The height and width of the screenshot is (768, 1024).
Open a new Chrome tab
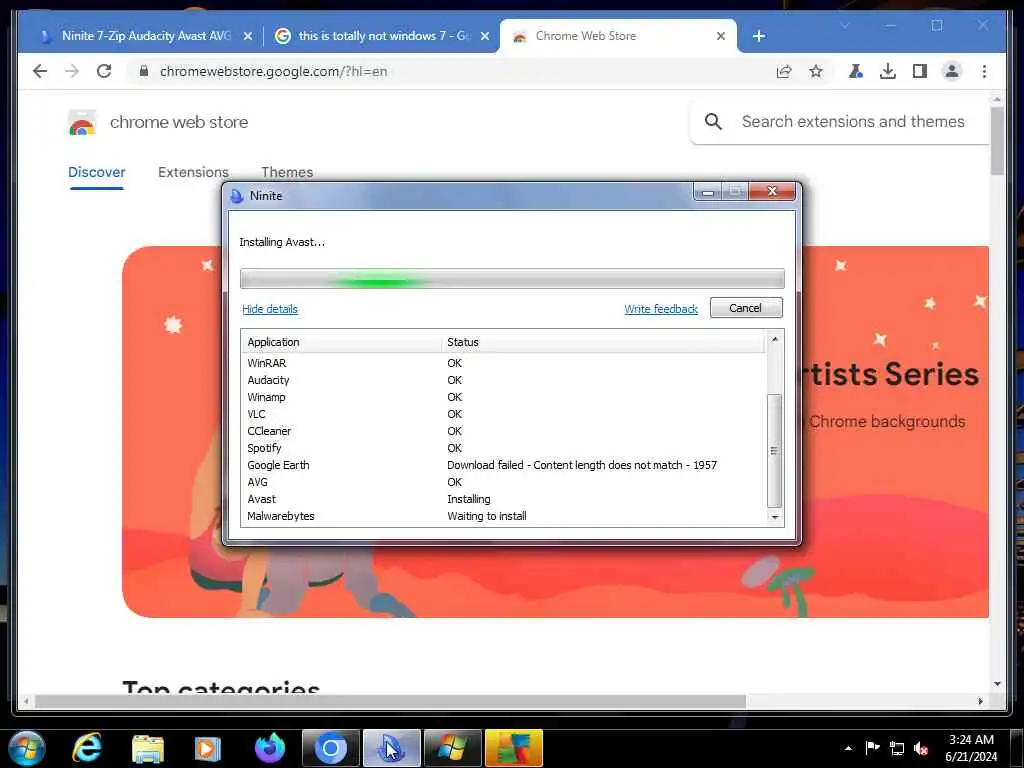pos(758,36)
